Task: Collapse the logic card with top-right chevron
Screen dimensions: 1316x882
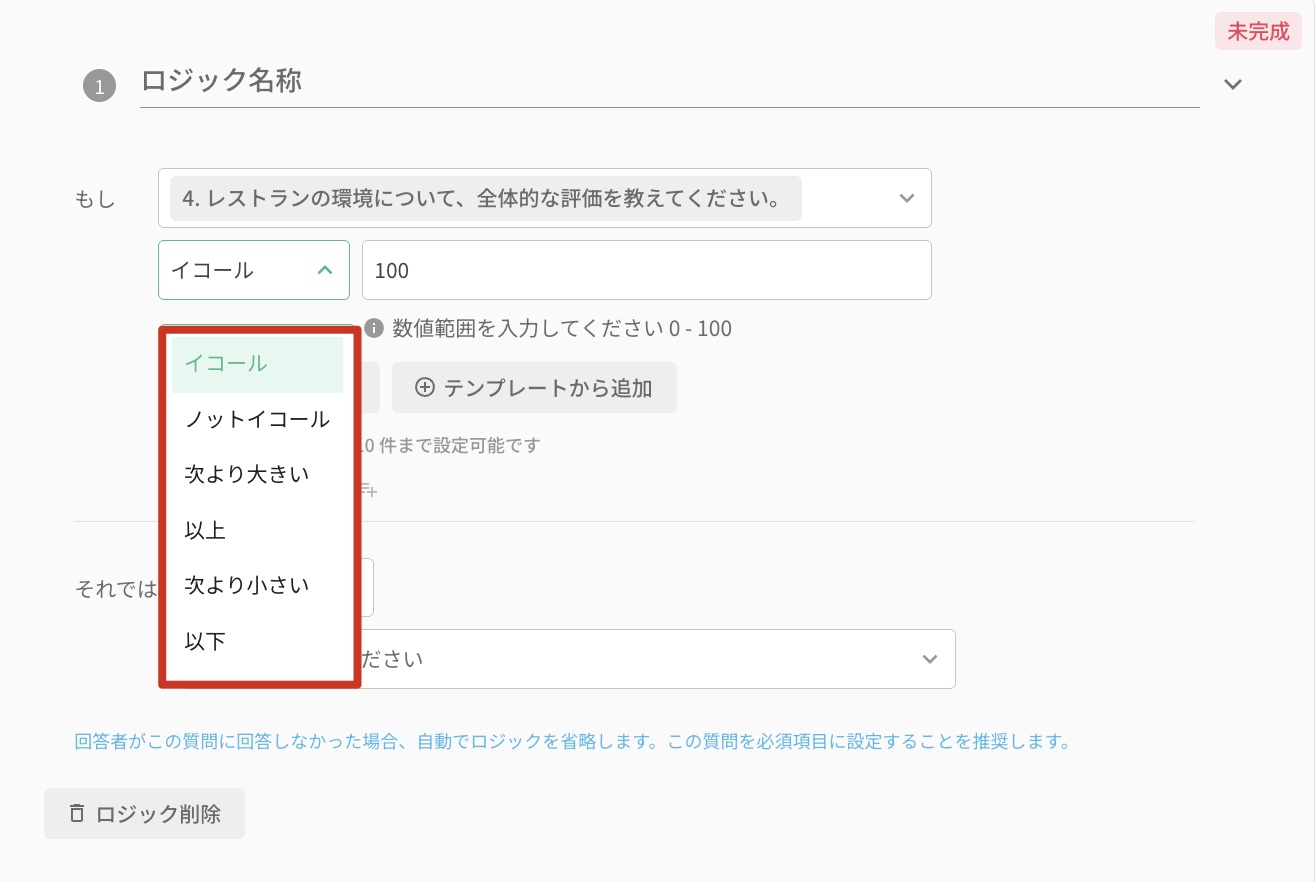Action: [x=1233, y=84]
